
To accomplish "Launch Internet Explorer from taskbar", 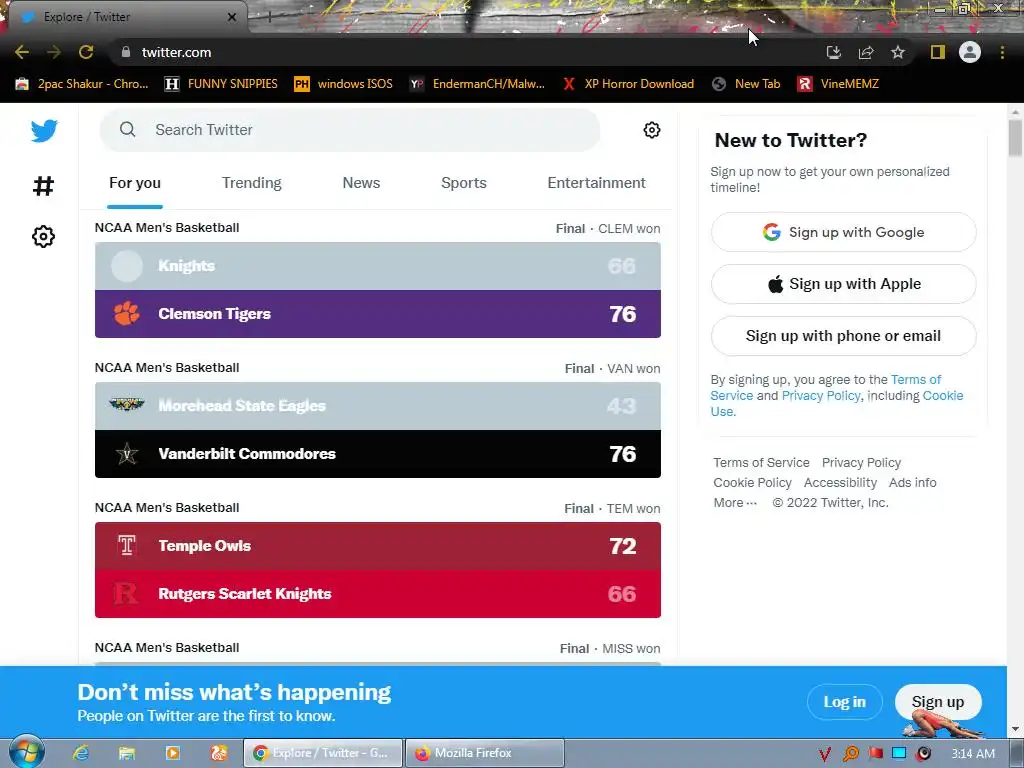I will tap(81, 753).
